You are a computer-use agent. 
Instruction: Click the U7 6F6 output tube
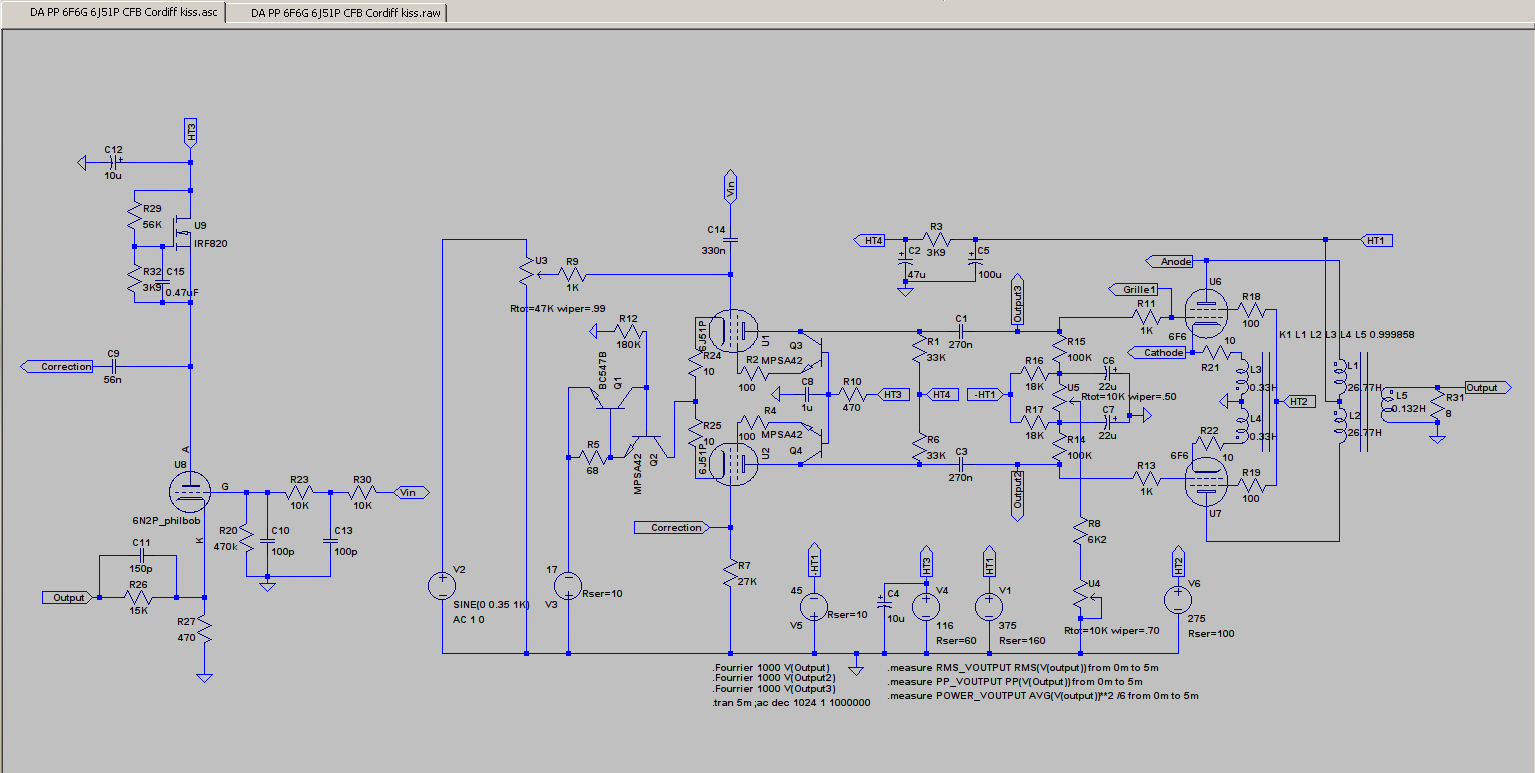1205,481
